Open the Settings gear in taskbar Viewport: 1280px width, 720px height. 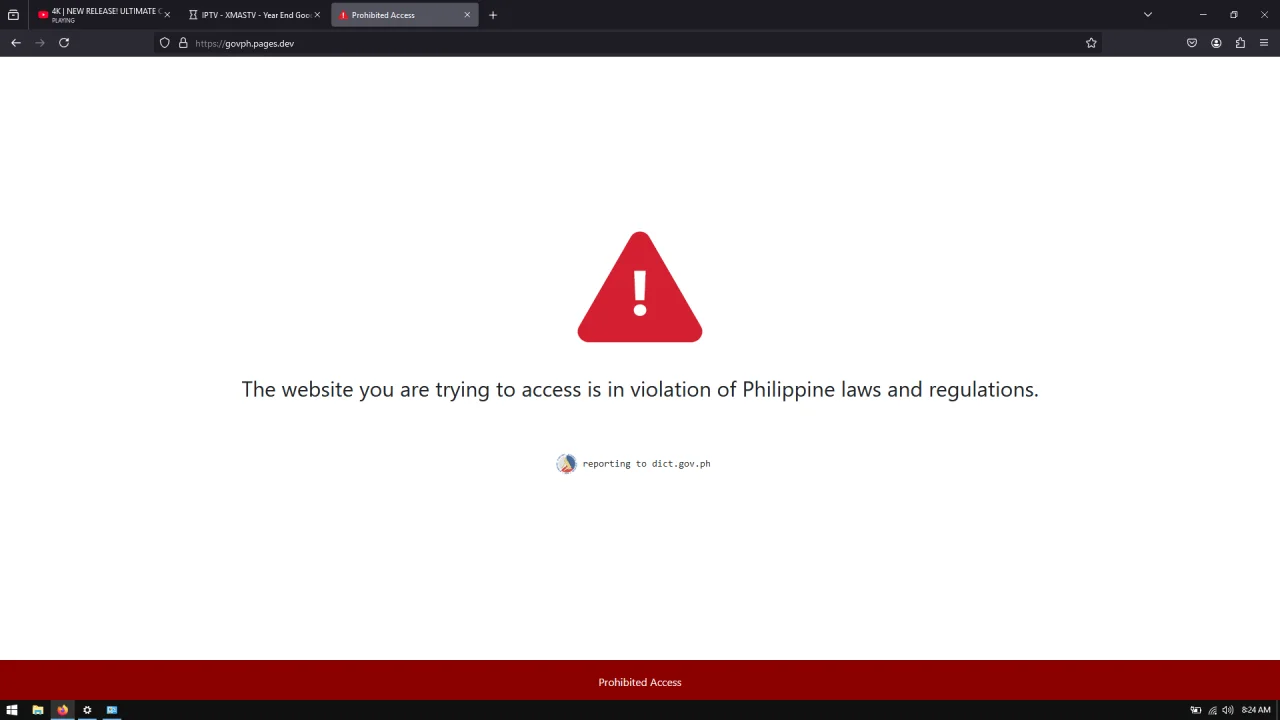point(87,710)
